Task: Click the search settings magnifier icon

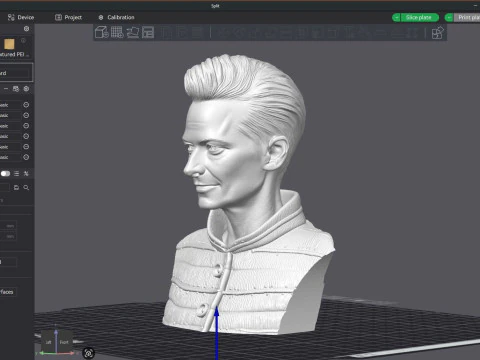Action: [26, 188]
